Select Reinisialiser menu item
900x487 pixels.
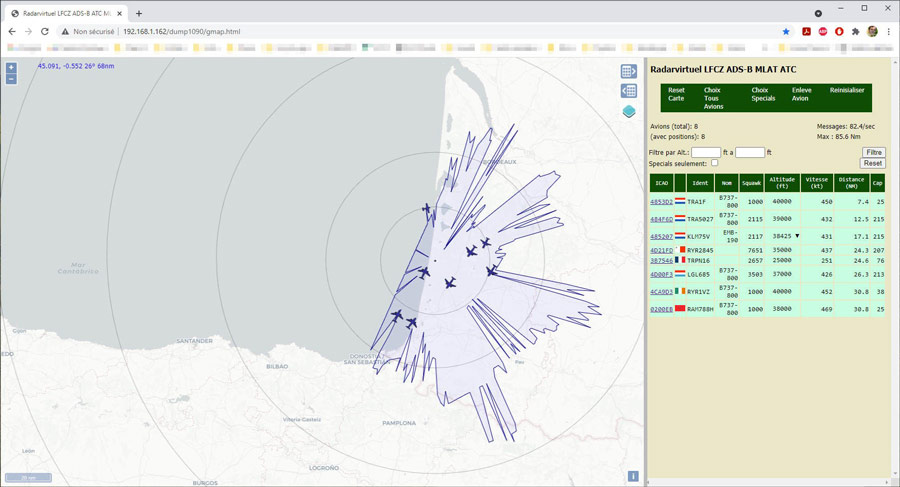[x=847, y=90]
